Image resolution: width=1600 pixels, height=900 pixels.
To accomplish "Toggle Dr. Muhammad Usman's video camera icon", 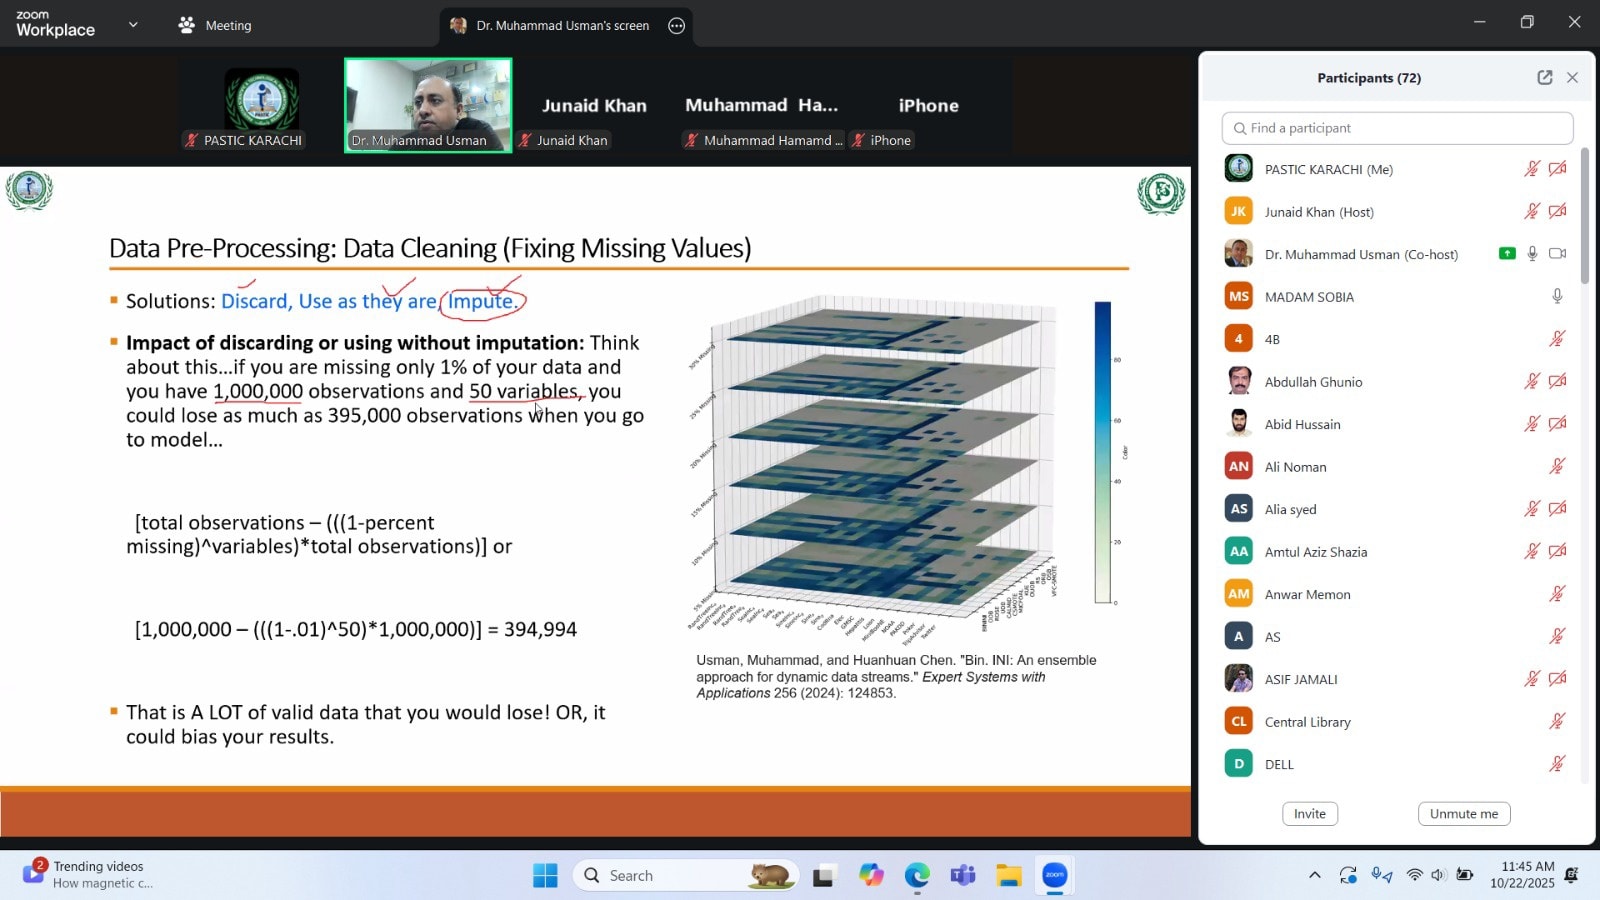I will (1557, 254).
